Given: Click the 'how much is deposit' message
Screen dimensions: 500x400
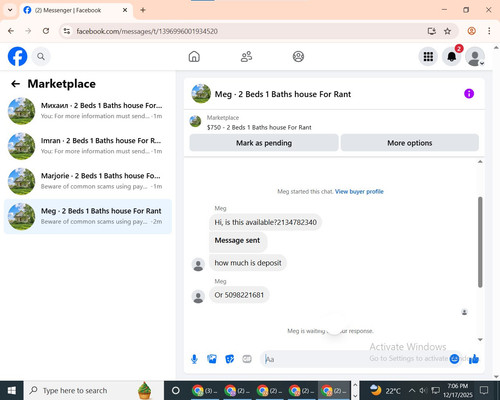Looking at the screenshot, I should pos(248,263).
